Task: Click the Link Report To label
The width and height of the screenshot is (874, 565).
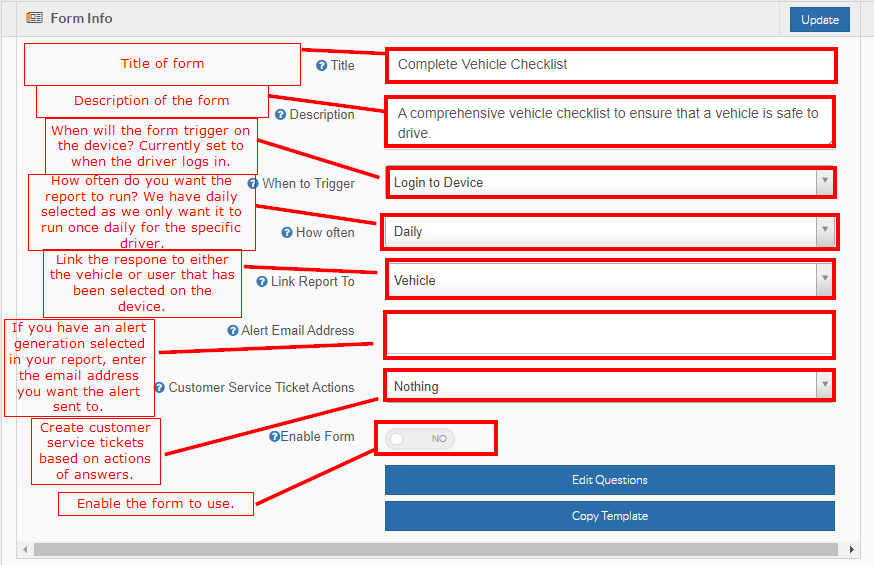Action: pyautogui.click(x=313, y=281)
